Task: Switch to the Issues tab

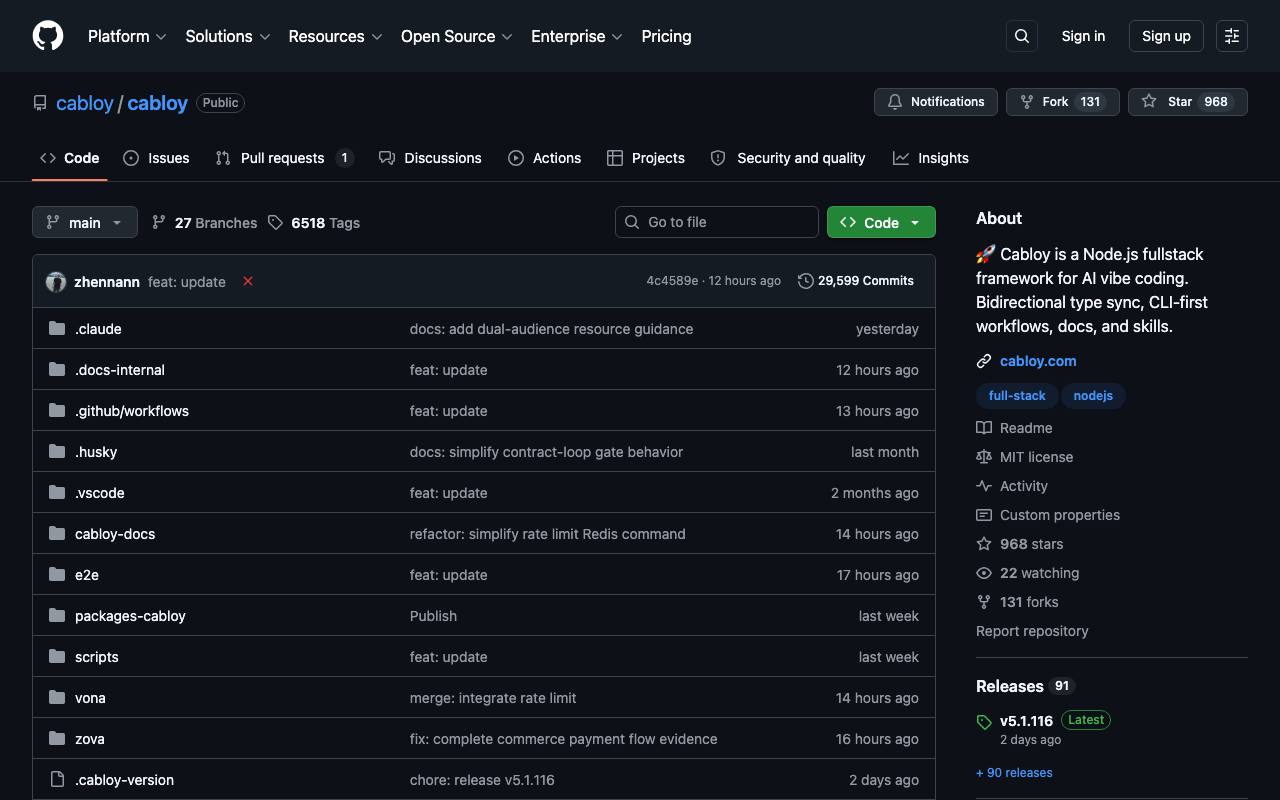Action: tap(156, 158)
